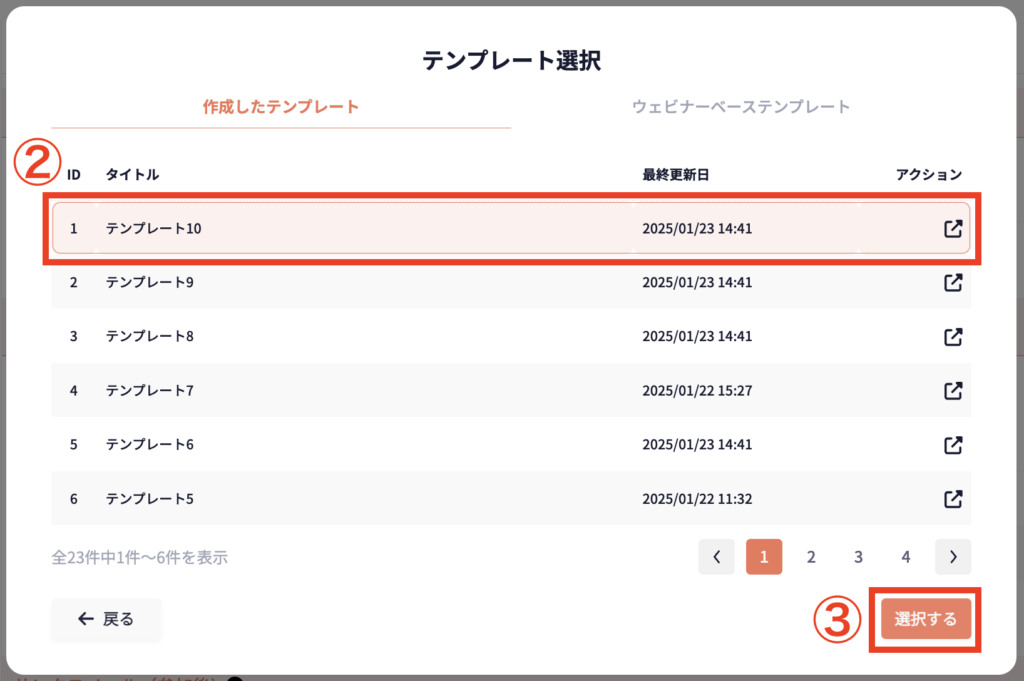Image resolution: width=1024 pixels, height=681 pixels.
Task: Jump to page 2
Action: pyautogui.click(x=811, y=557)
